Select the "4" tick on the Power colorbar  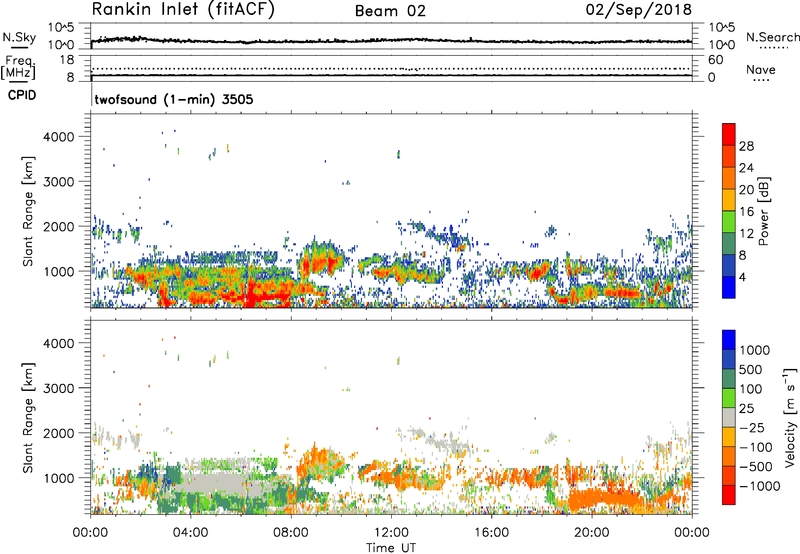[x=742, y=277]
